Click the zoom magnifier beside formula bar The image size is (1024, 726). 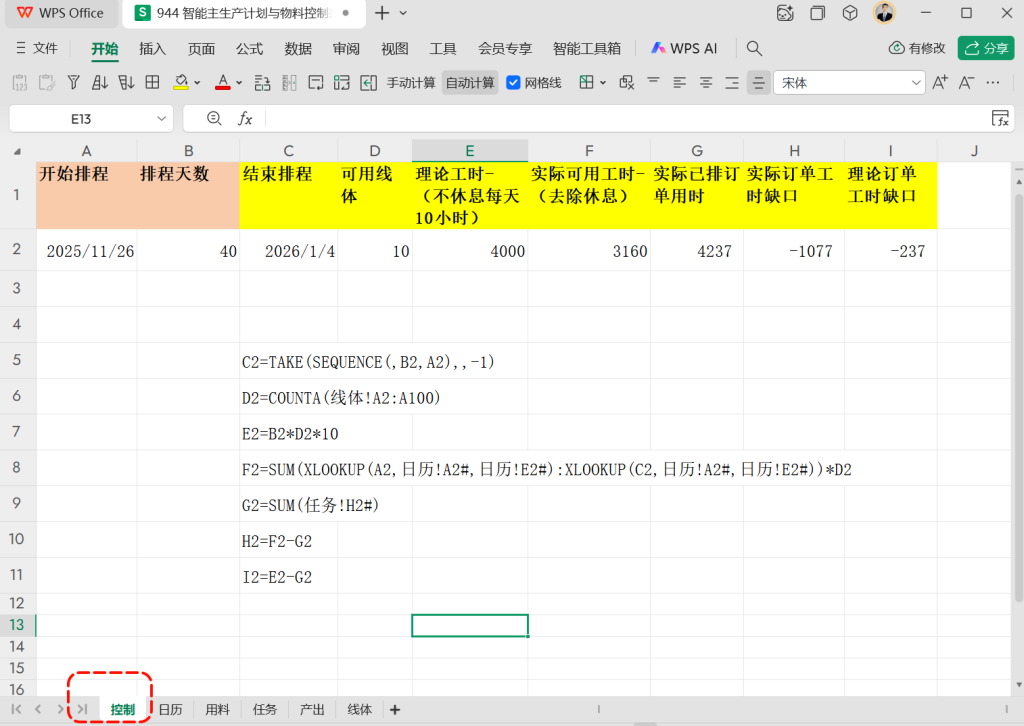tap(214, 118)
